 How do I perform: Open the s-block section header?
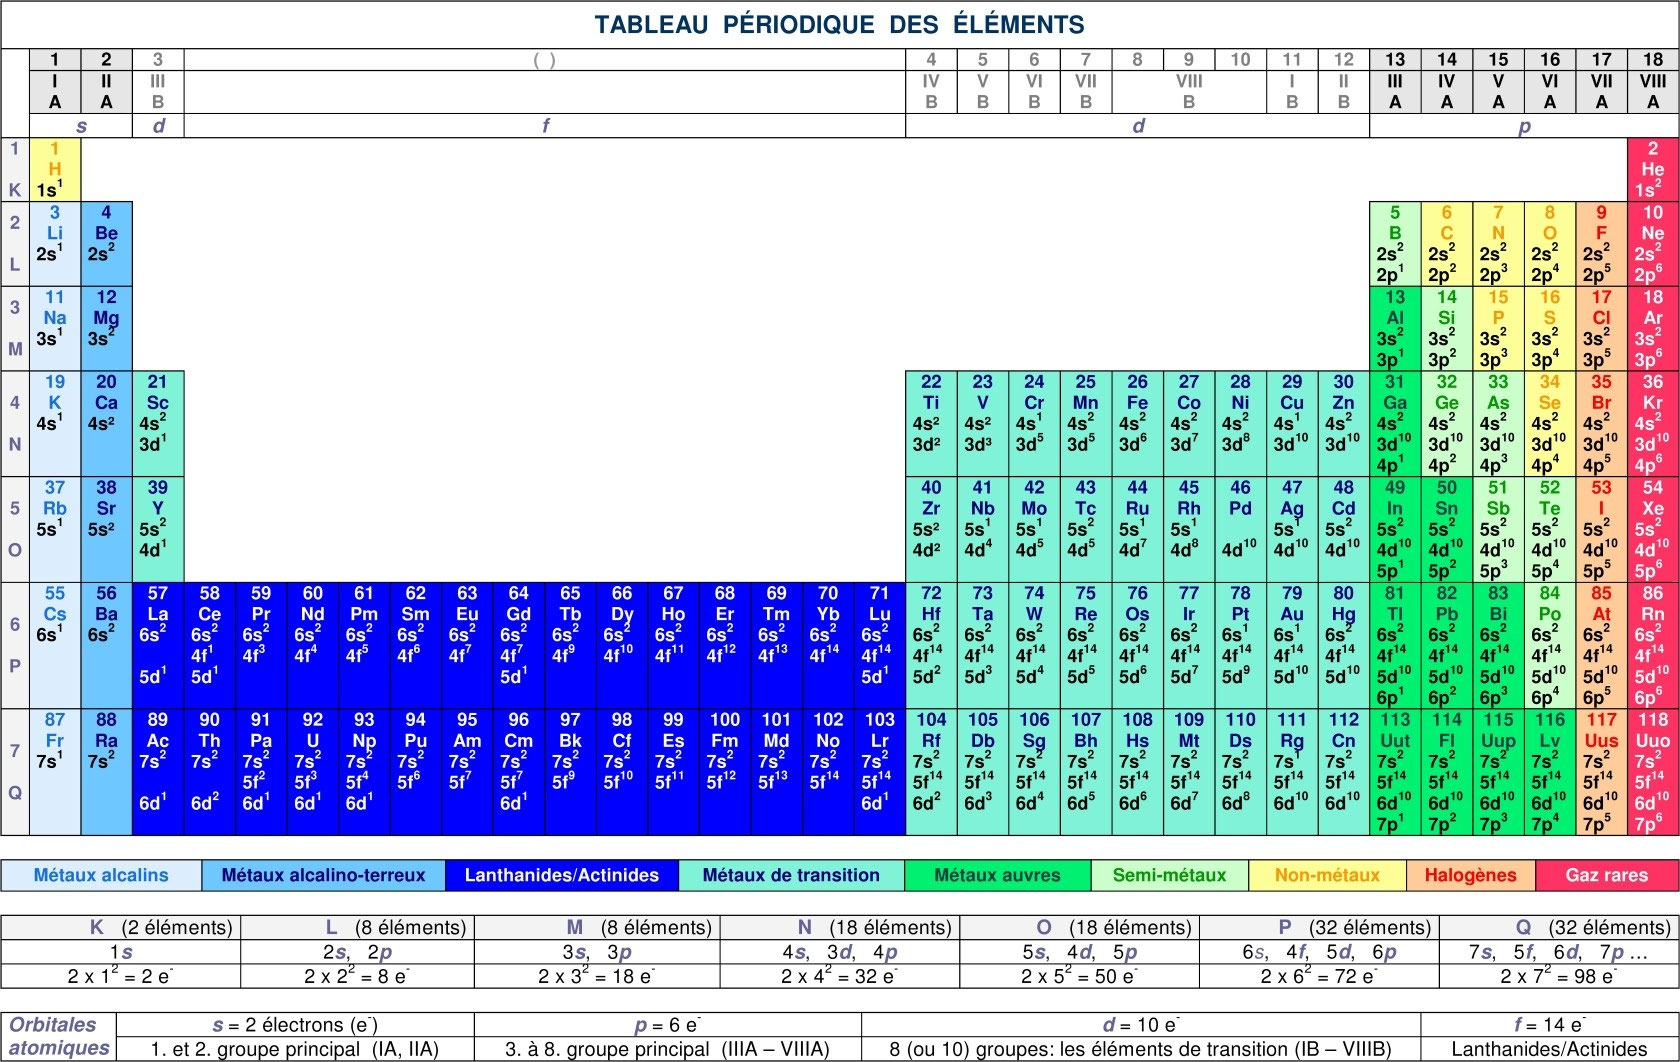pos(81,126)
